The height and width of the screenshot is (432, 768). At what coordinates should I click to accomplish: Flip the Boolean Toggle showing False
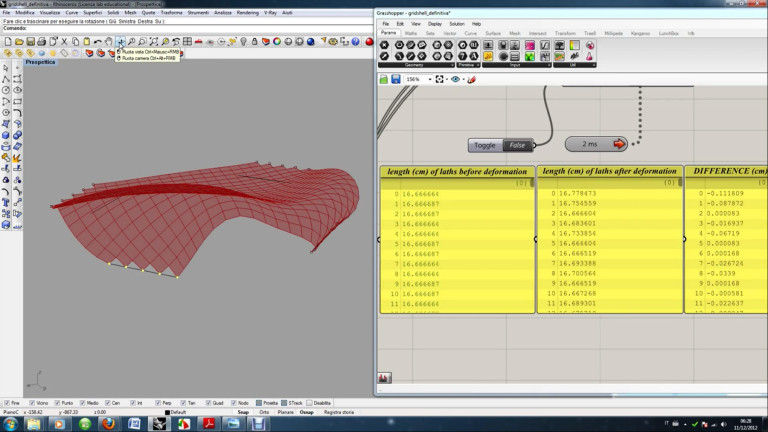(517, 145)
